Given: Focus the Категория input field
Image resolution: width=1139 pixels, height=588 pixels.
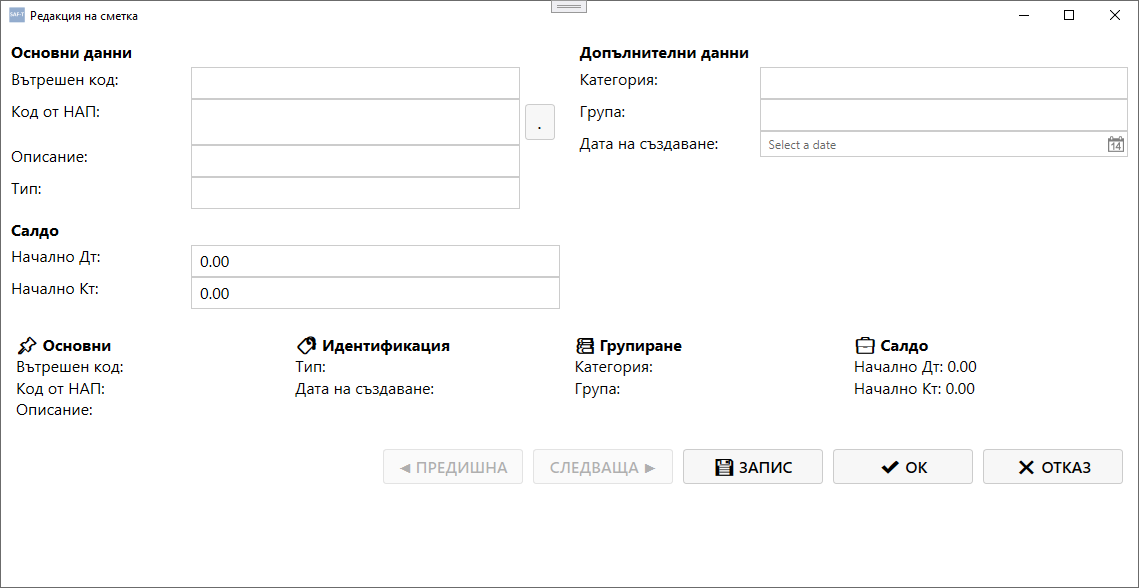Looking at the screenshot, I should pos(944,83).
